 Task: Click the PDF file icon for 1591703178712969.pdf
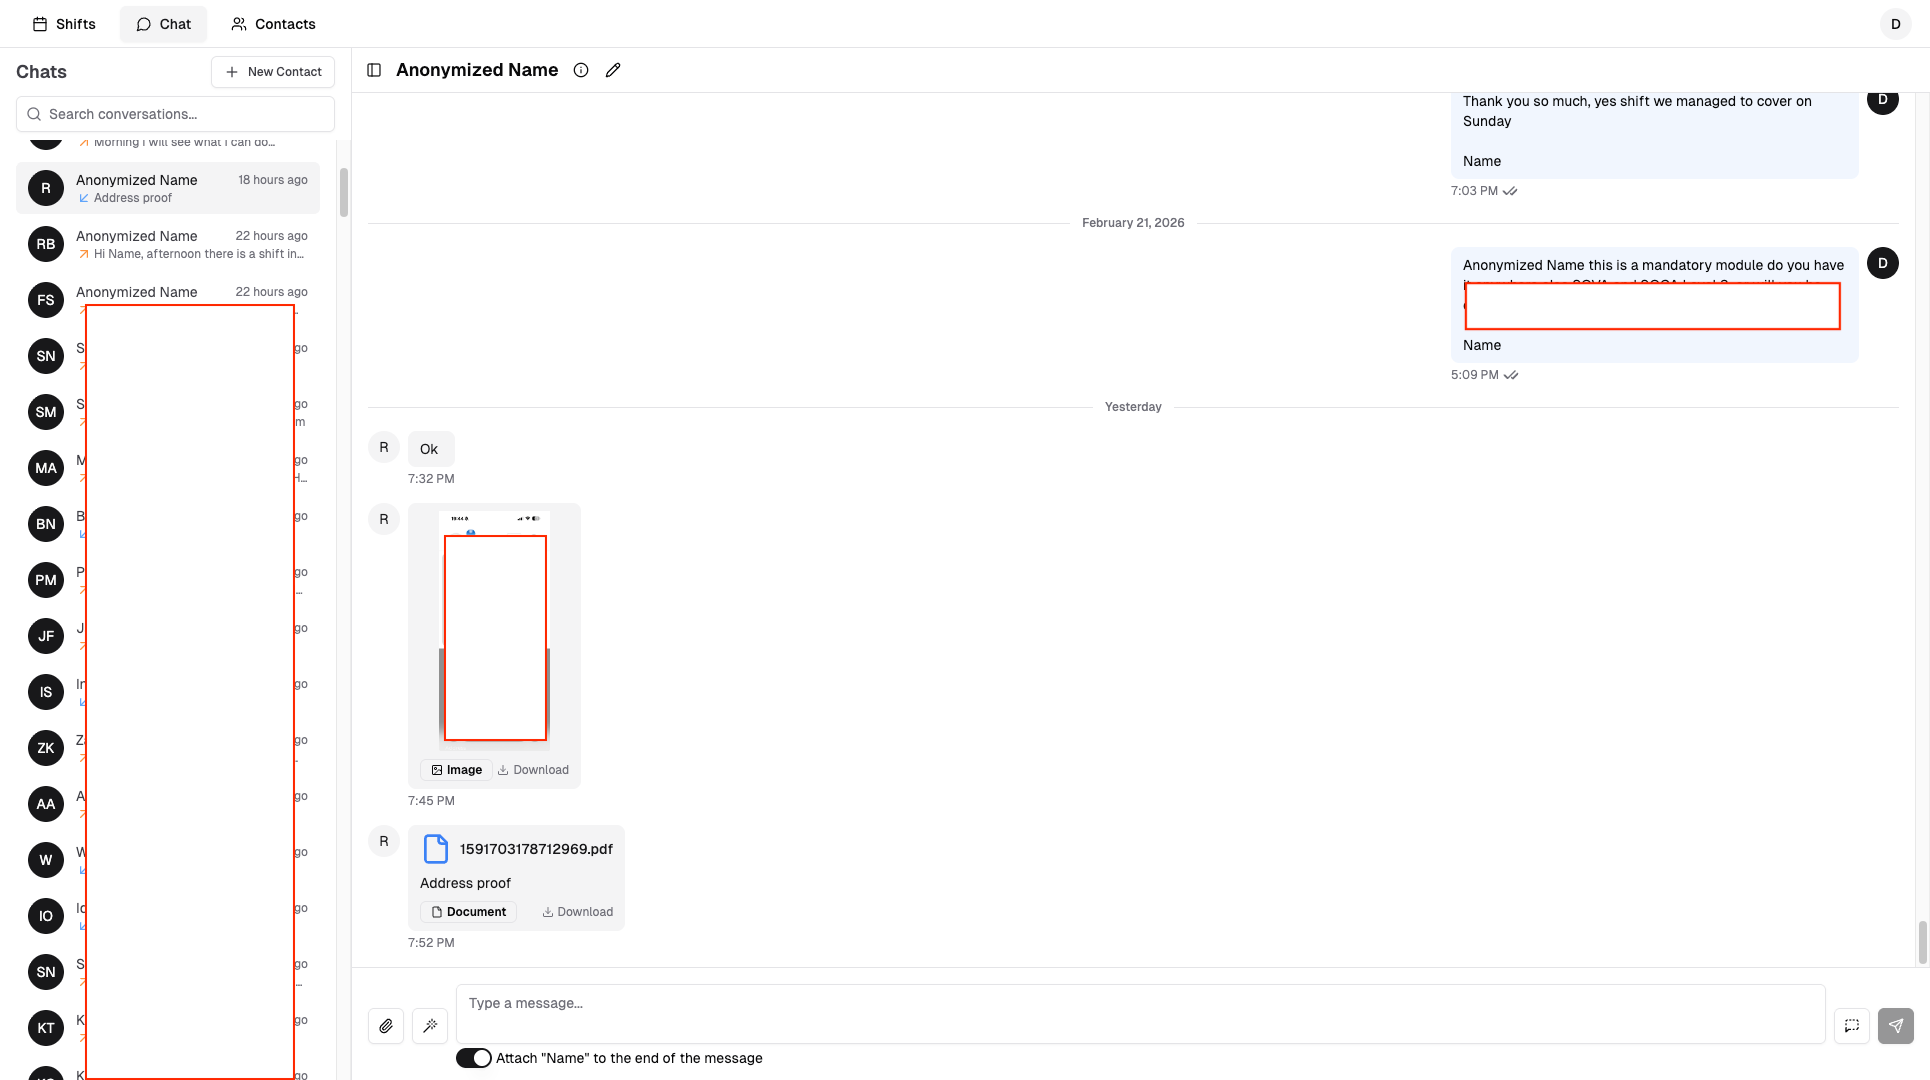point(436,849)
